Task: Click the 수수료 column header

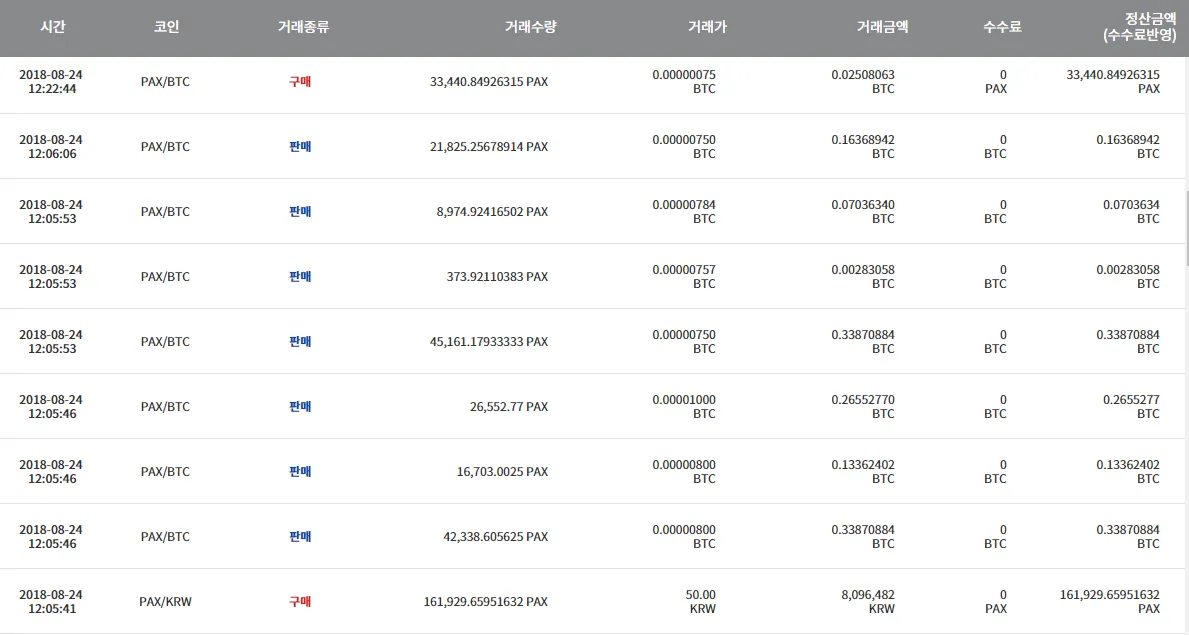Action: pos(1002,27)
